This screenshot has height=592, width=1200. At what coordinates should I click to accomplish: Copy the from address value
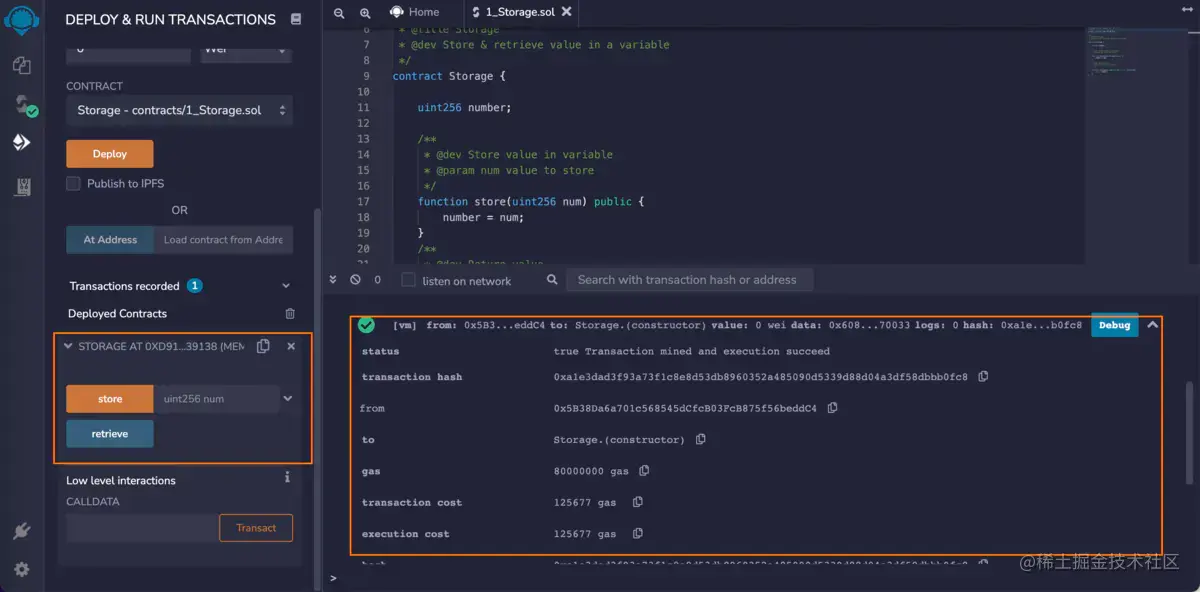click(x=832, y=408)
